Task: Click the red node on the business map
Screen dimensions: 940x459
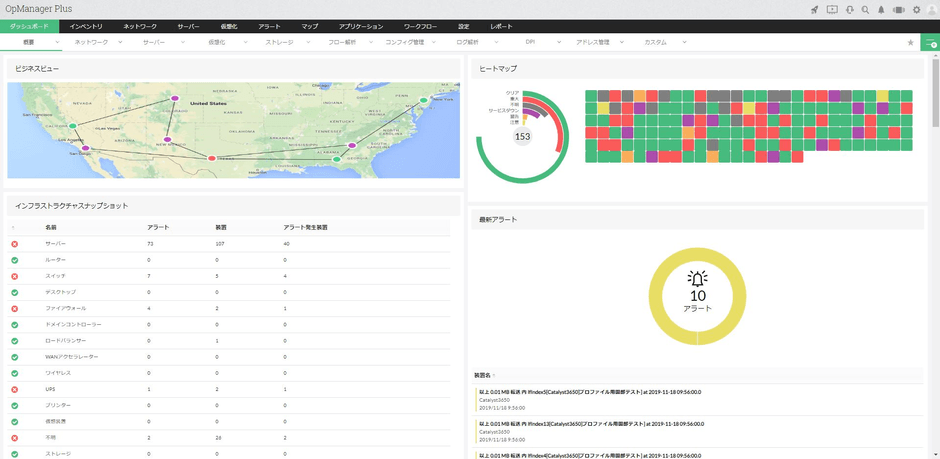Action: click(211, 158)
